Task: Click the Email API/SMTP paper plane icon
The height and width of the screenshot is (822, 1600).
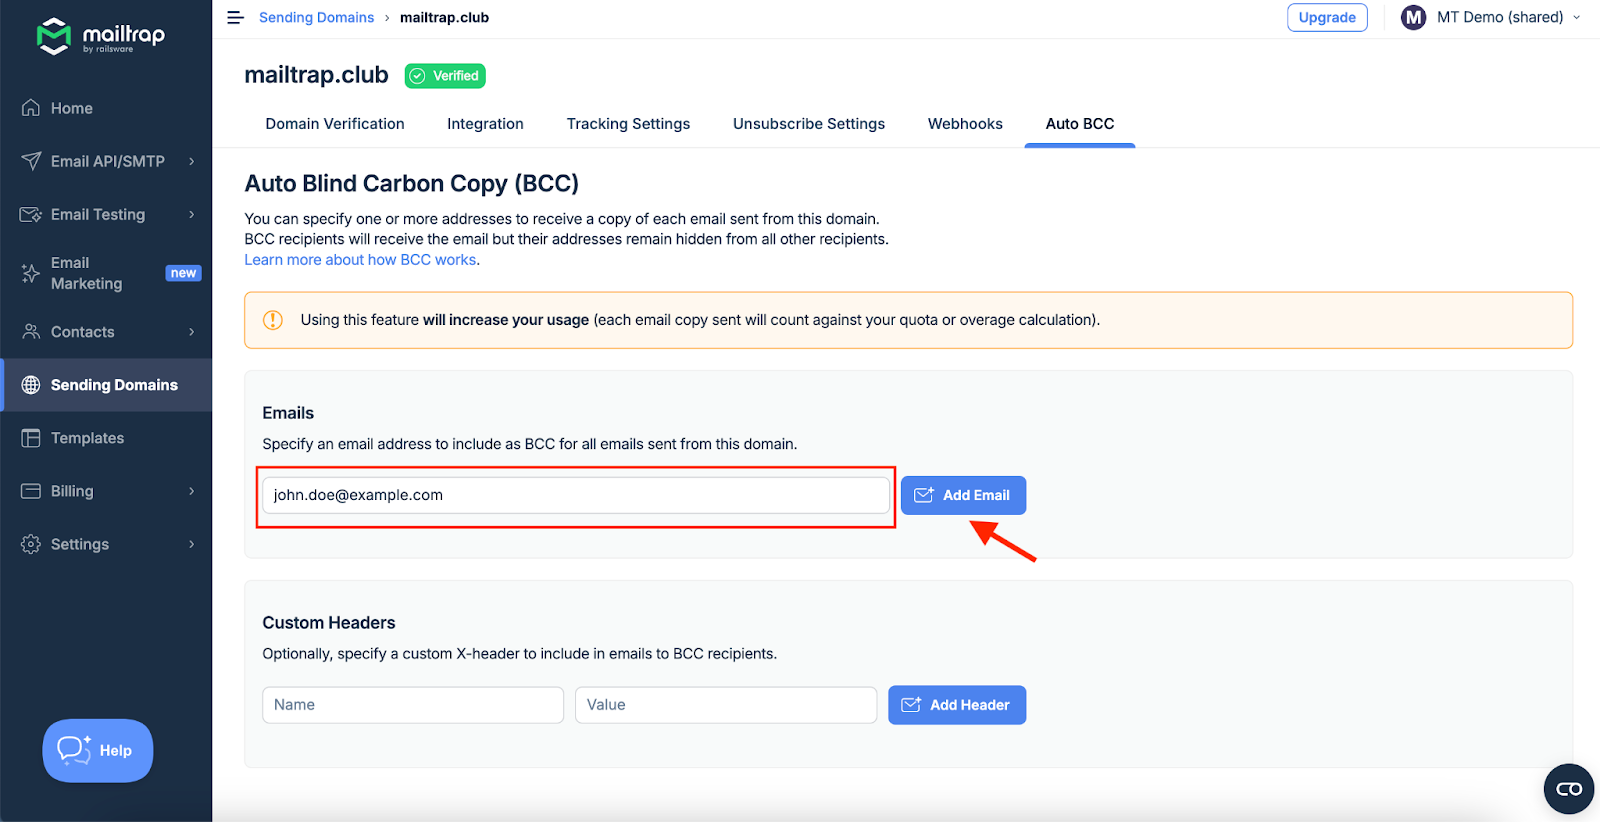Action: click(31, 161)
